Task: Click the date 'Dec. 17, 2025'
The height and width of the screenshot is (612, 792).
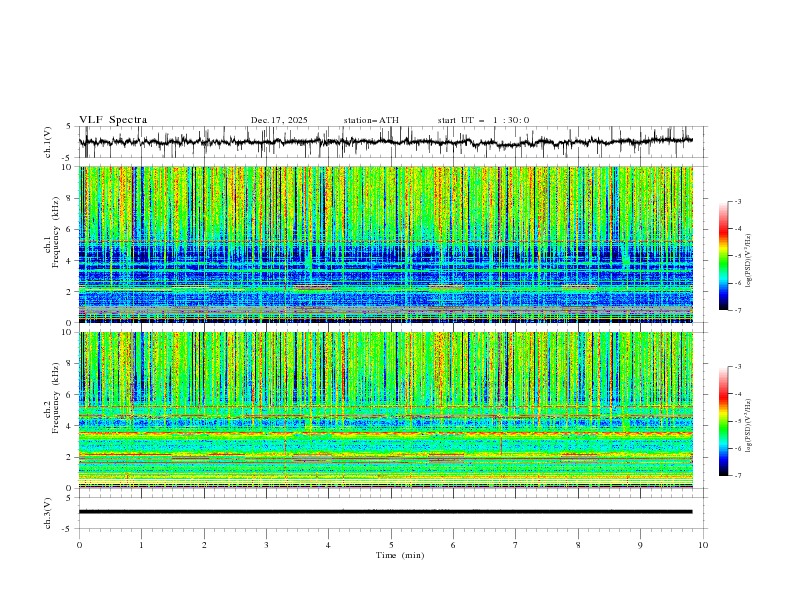Action: [279, 120]
